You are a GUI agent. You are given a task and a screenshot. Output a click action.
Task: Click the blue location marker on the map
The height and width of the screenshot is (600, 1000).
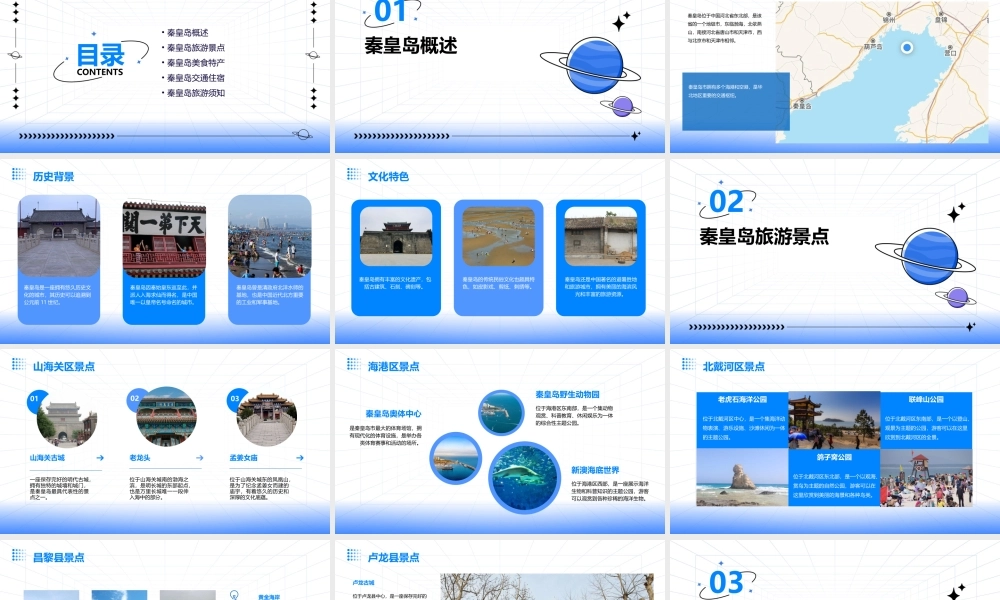[x=907, y=47]
